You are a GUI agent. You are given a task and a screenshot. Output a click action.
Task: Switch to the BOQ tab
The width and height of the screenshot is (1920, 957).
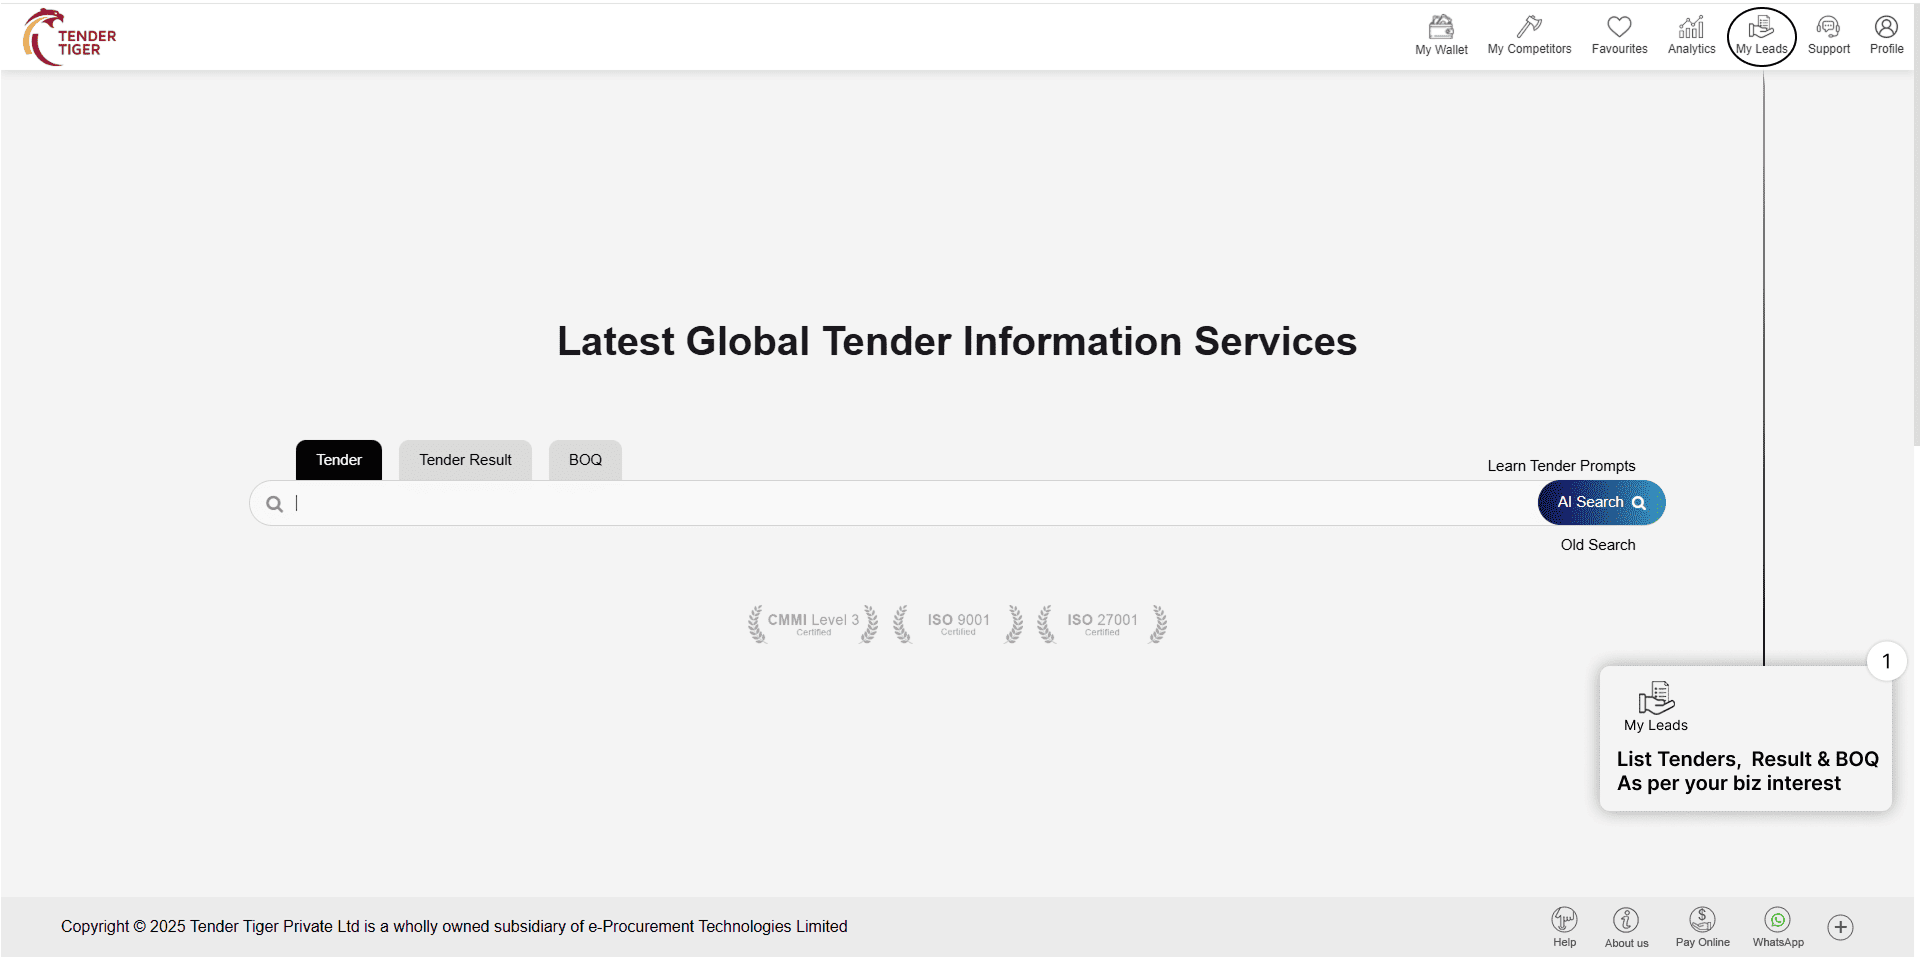[585, 460]
